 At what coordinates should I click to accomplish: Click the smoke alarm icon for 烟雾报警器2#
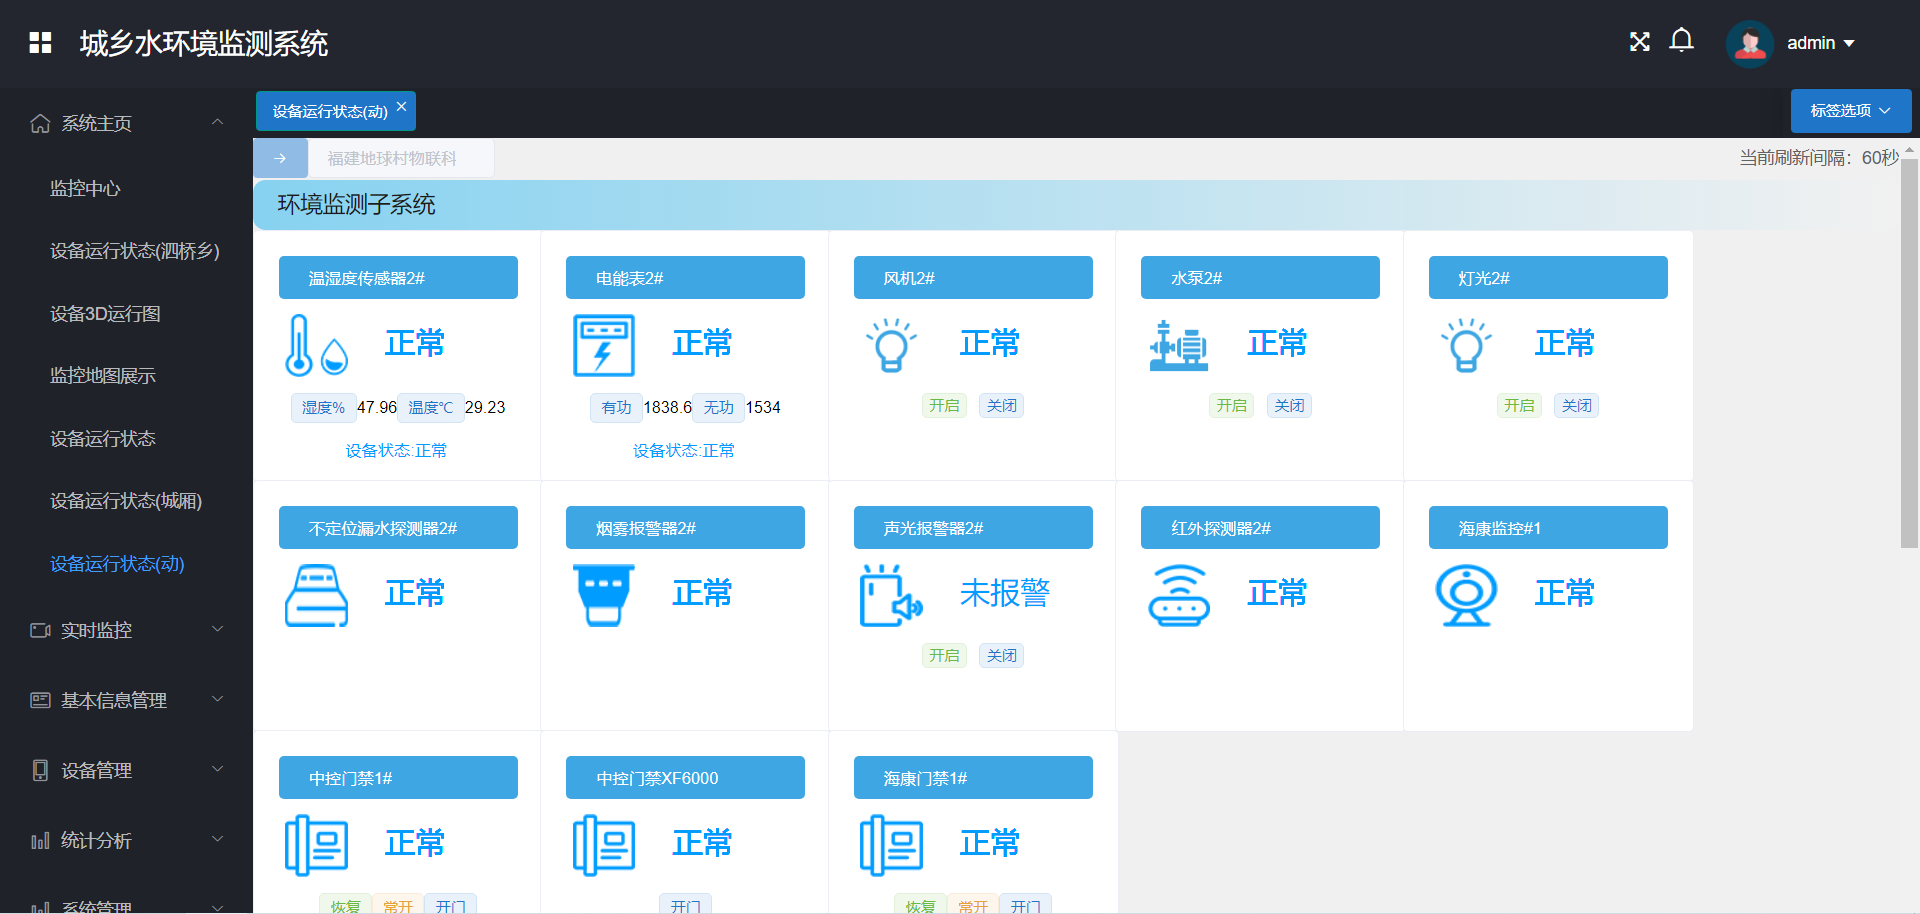[x=604, y=595]
